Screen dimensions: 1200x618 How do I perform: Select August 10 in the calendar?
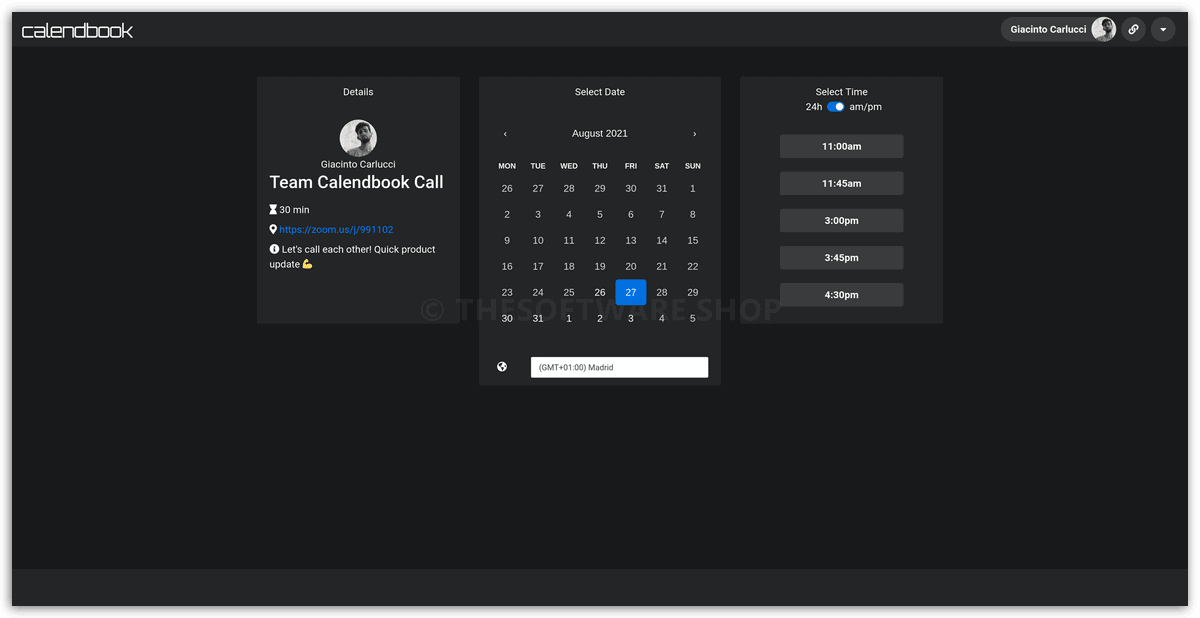pos(538,240)
